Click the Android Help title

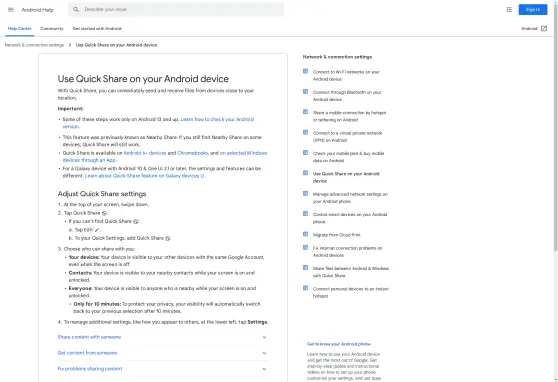tap(37, 10)
